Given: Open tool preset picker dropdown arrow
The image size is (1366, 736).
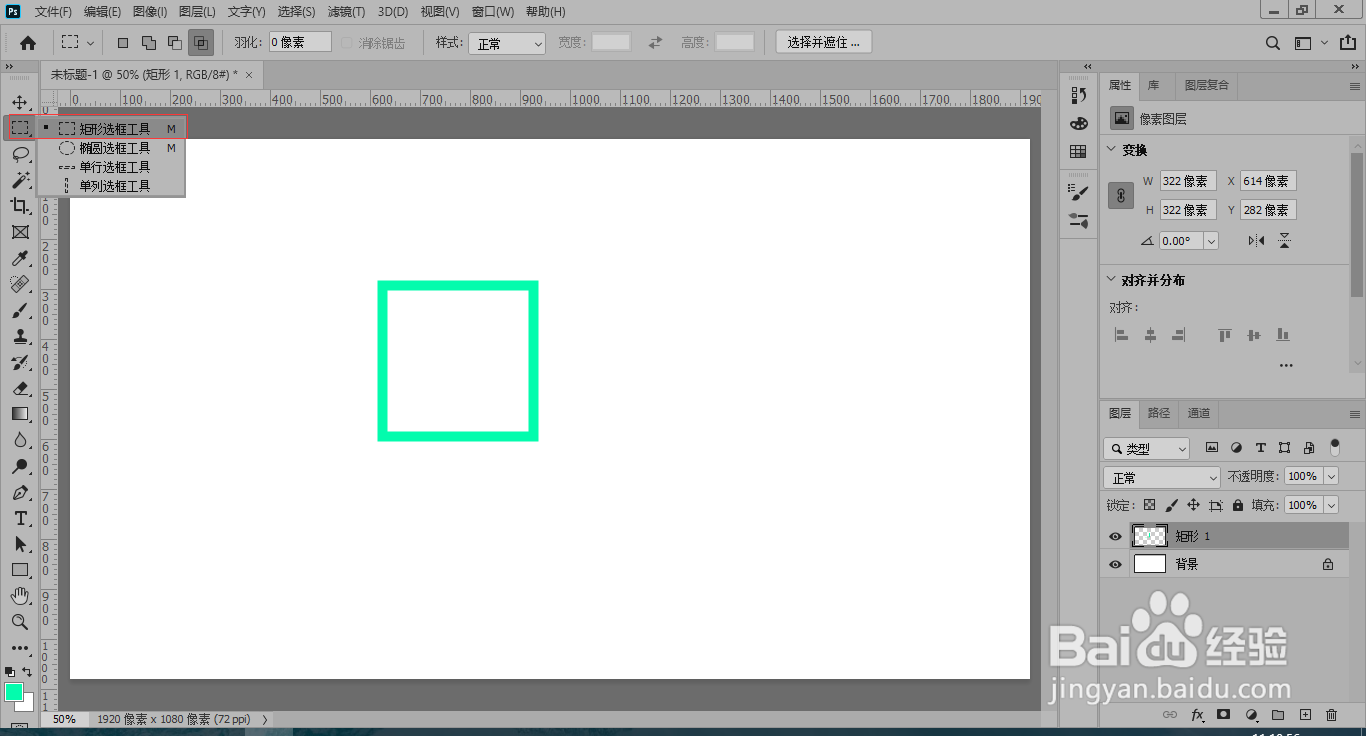Looking at the screenshot, I should [91, 43].
